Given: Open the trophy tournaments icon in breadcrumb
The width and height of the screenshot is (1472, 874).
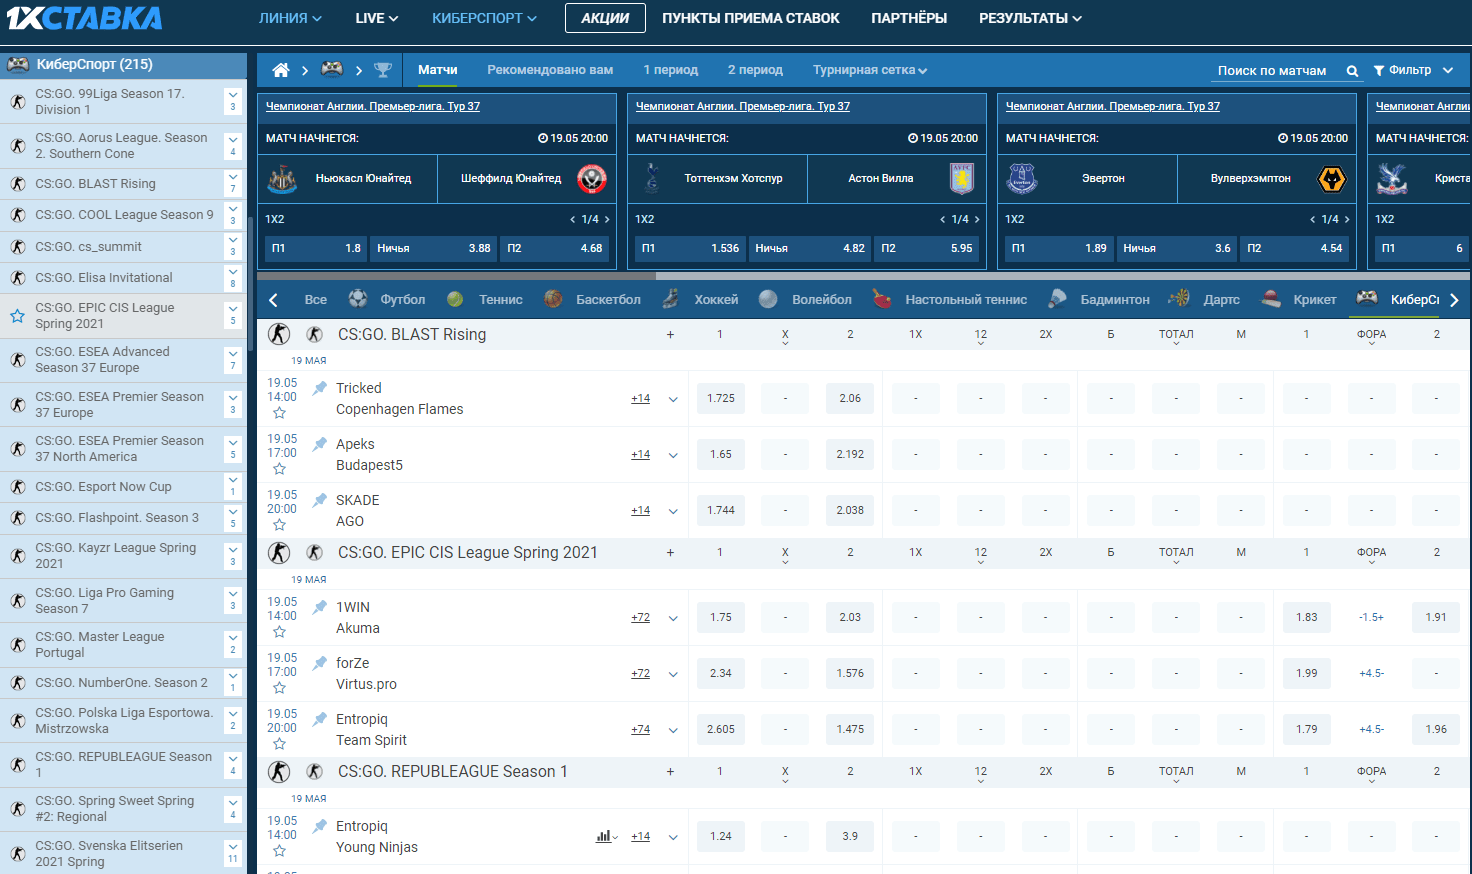Looking at the screenshot, I should tap(383, 70).
